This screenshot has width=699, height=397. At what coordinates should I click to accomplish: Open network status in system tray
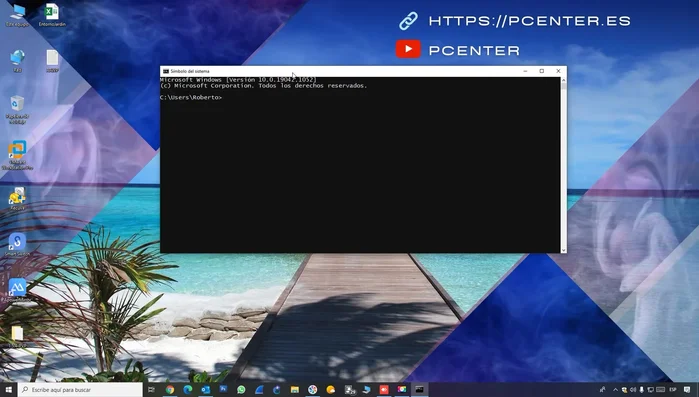pos(650,390)
